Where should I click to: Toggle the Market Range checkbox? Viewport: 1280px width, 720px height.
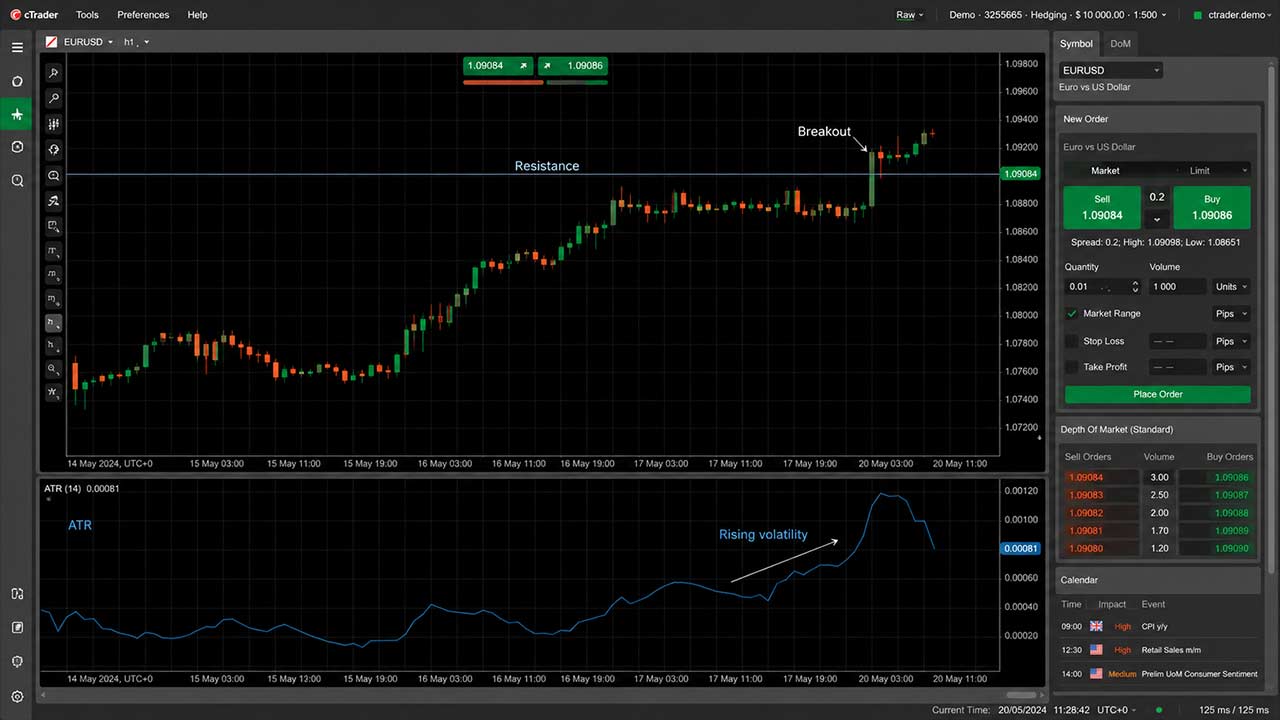[x=1072, y=314]
